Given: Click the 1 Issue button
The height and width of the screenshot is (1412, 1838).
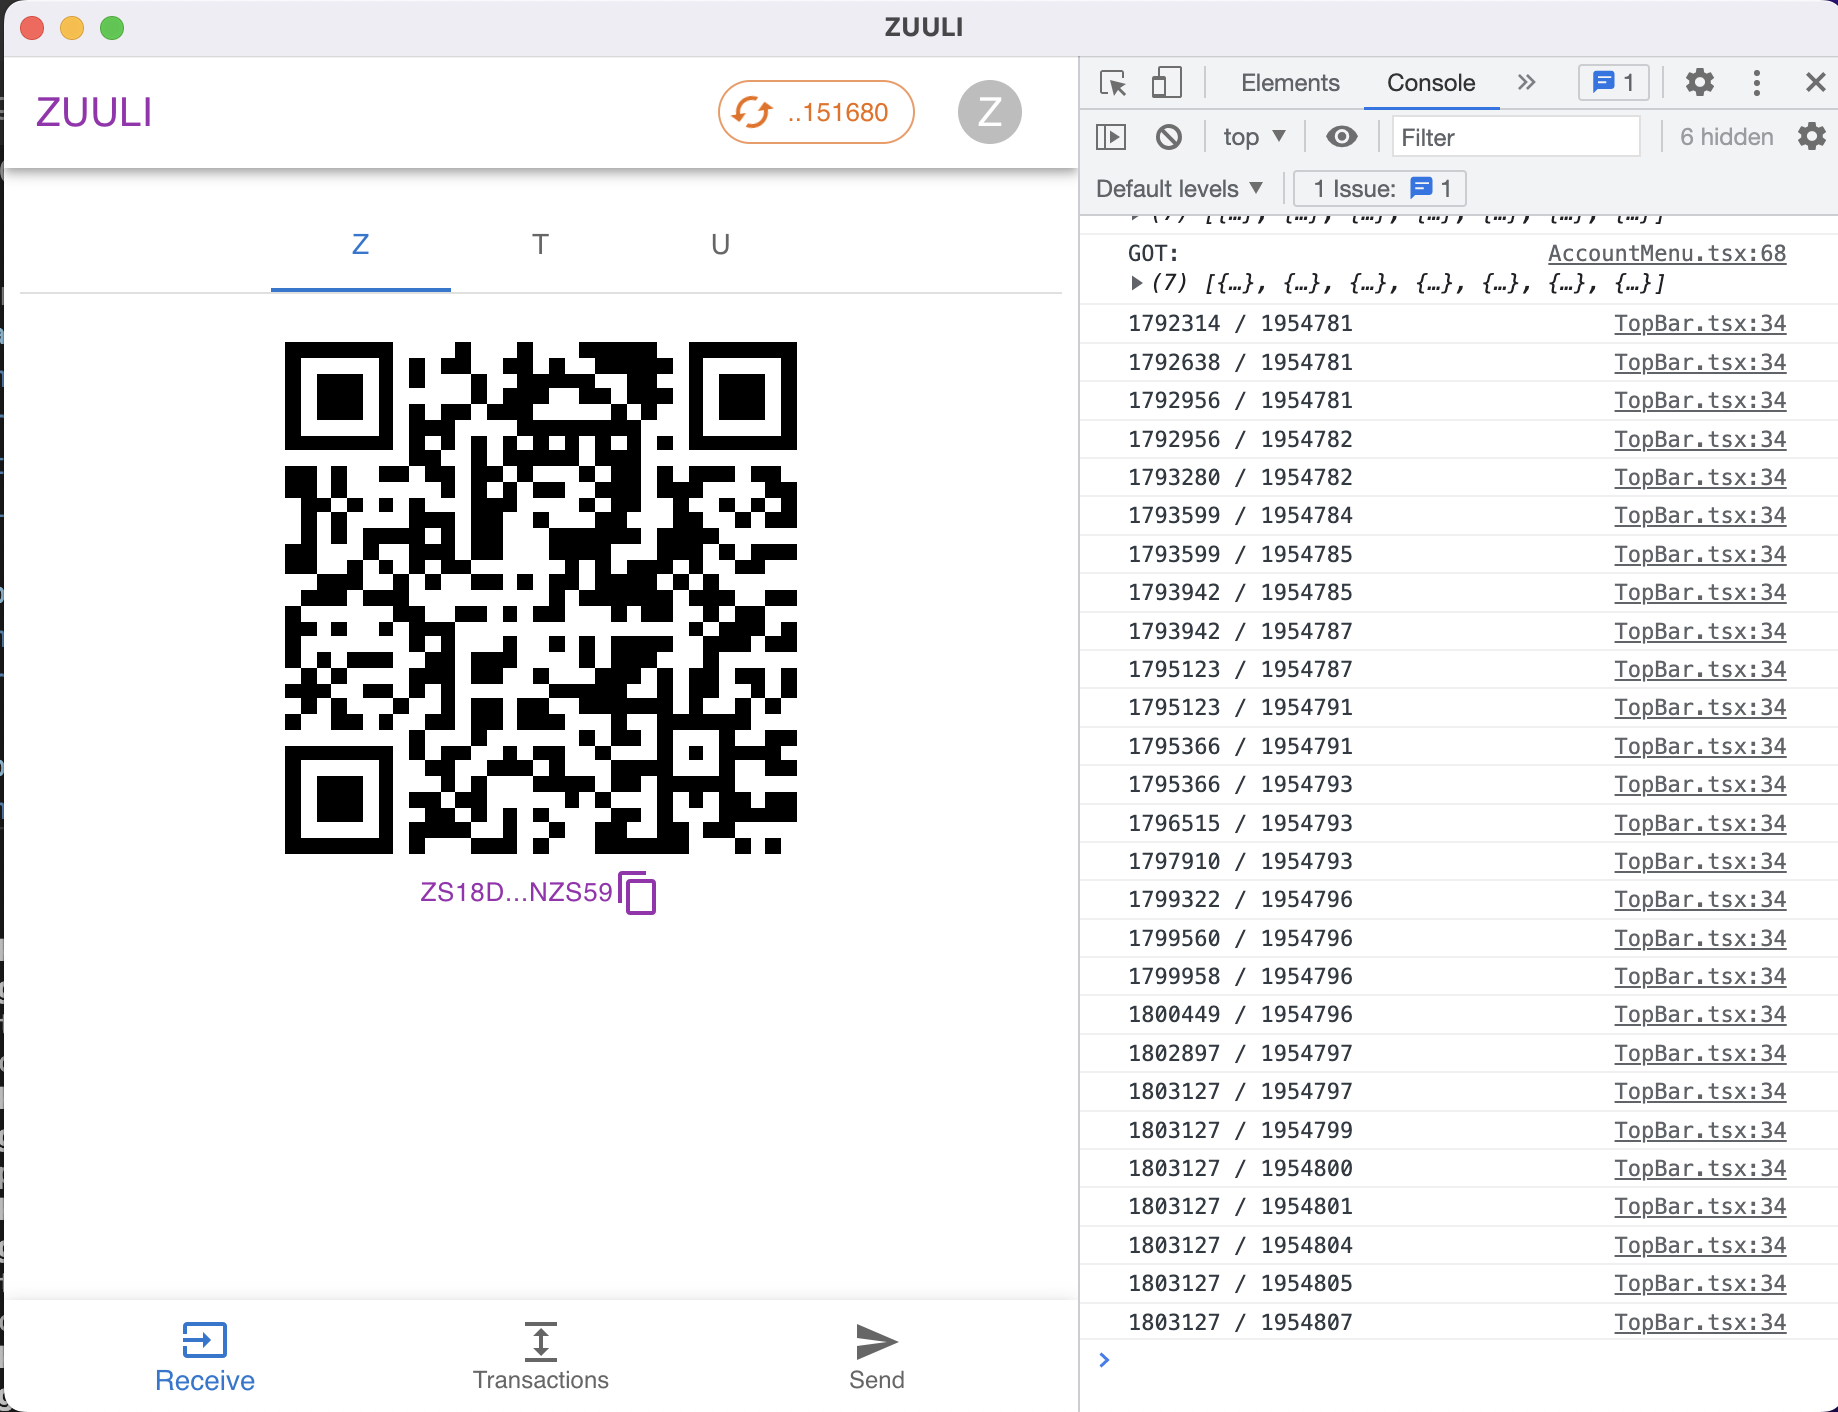Looking at the screenshot, I should [1380, 189].
